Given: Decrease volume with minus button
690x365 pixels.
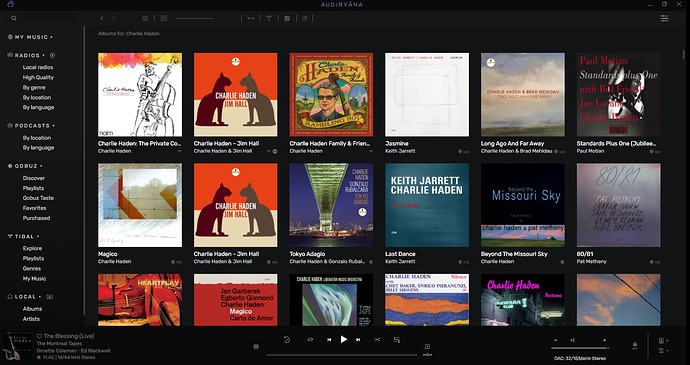Looking at the screenshot, I should click(x=555, y=340).
